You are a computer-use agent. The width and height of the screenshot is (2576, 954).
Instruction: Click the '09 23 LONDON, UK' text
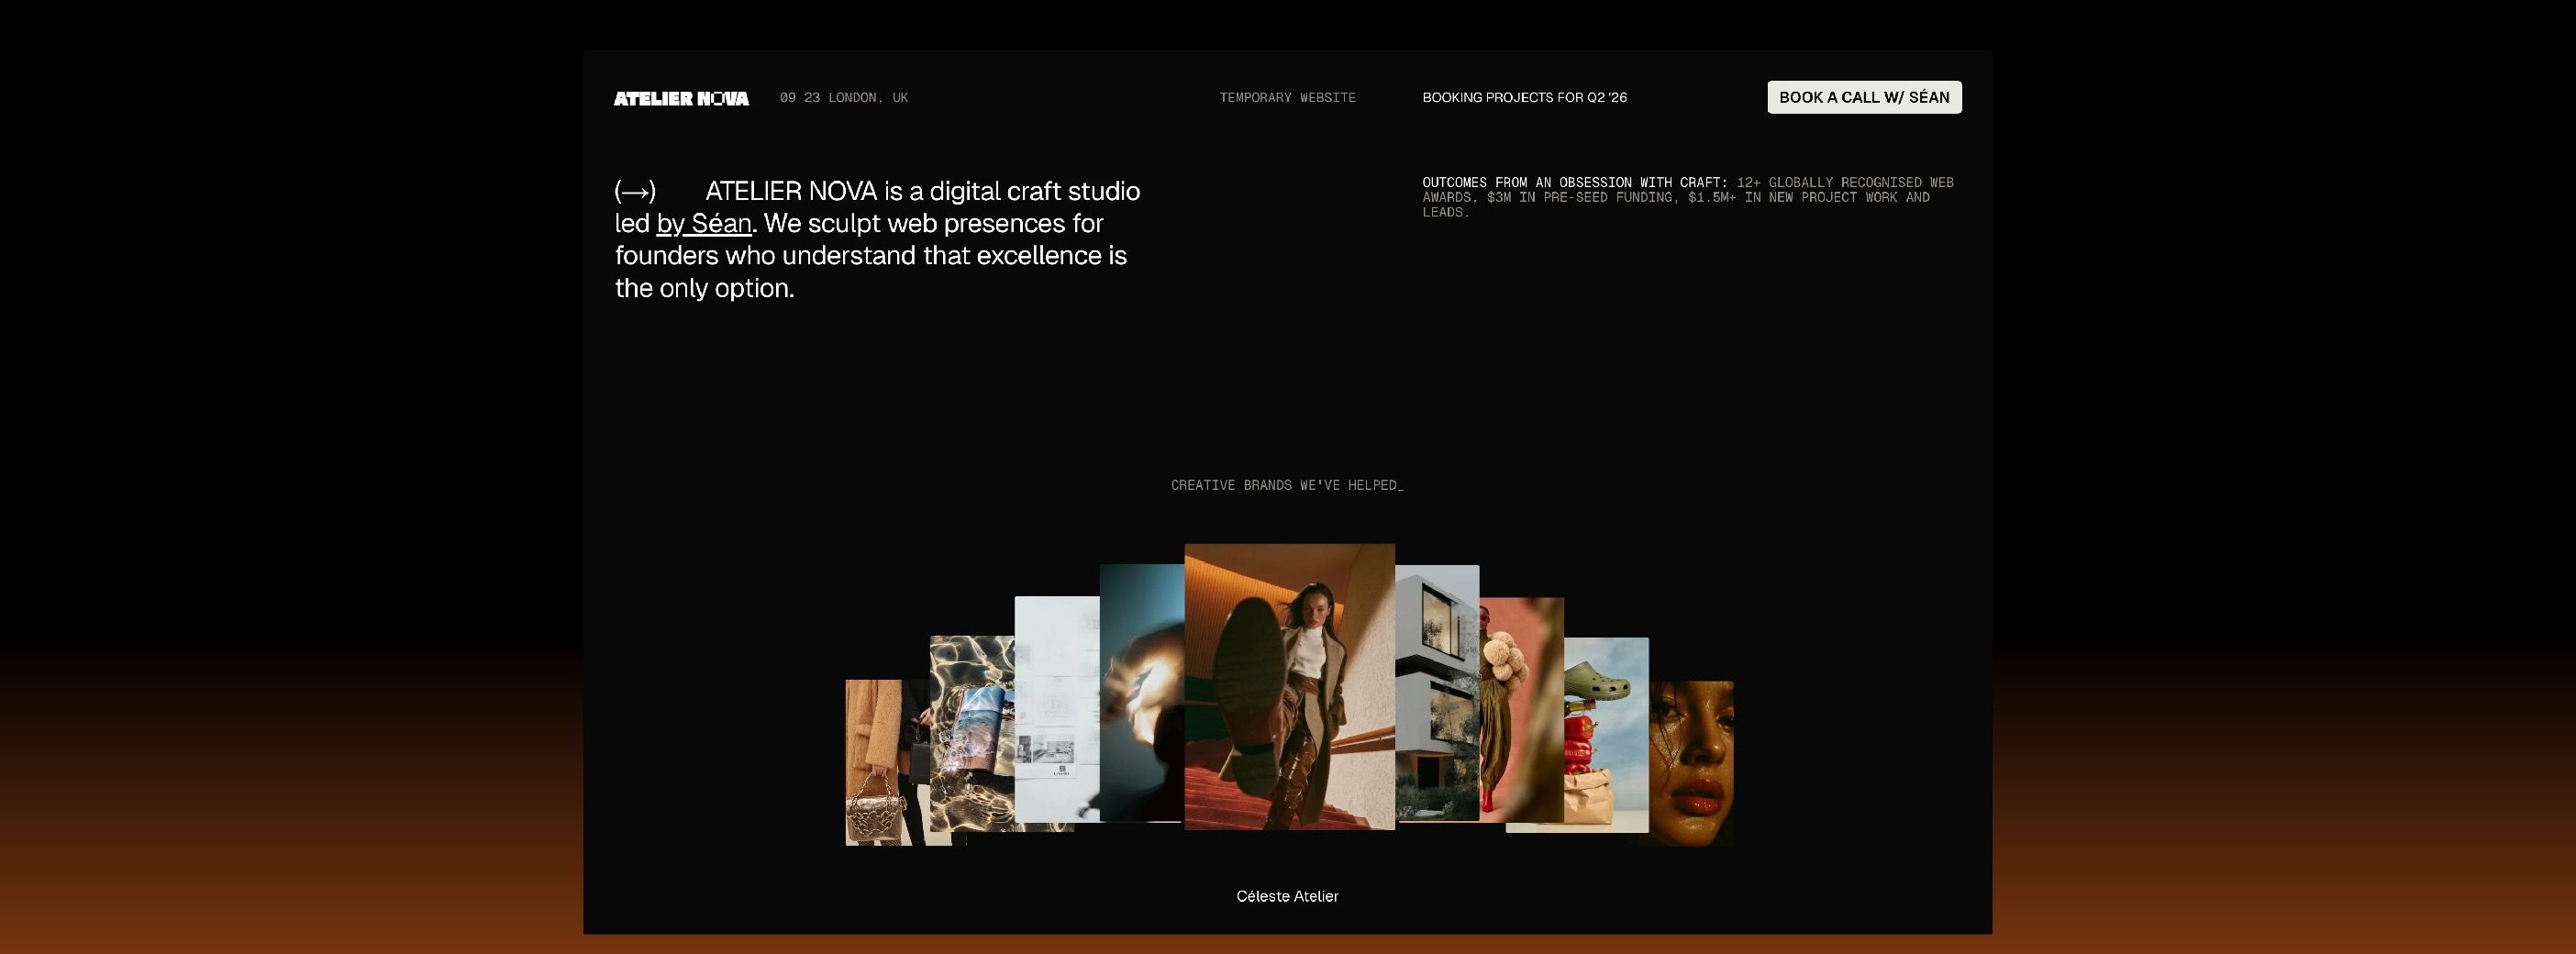(x=844, y=97)
